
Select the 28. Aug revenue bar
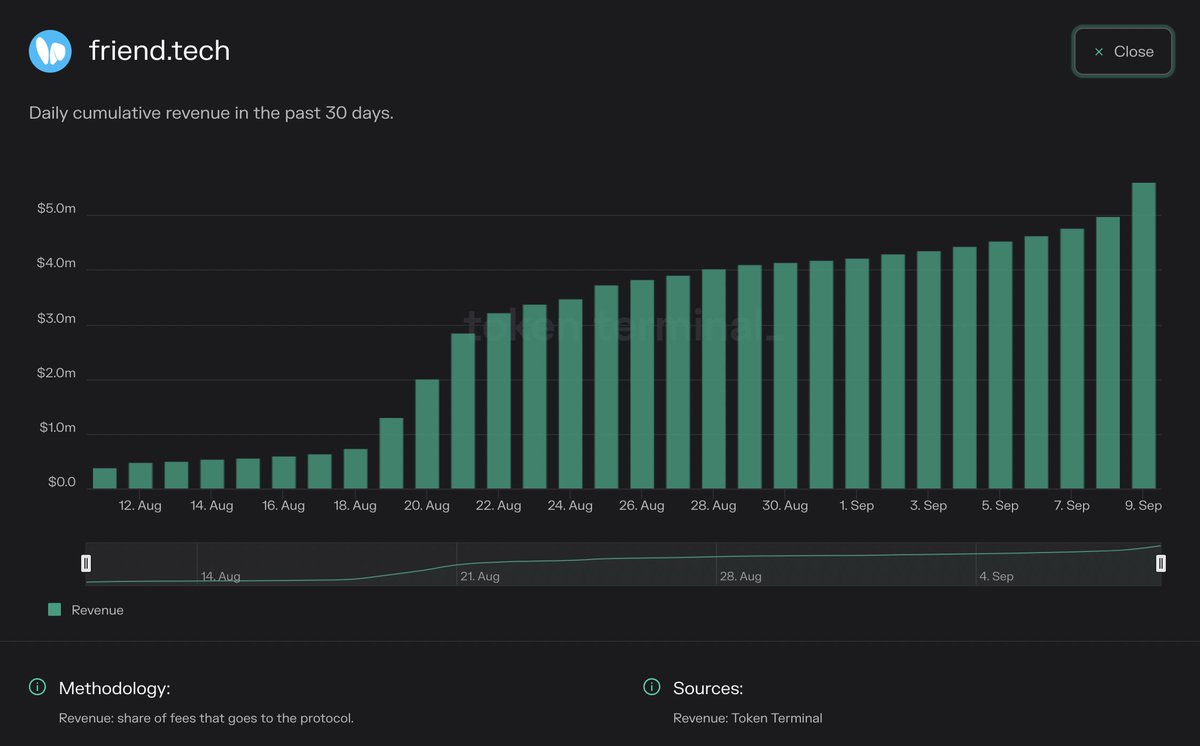(x=713, y=379)
